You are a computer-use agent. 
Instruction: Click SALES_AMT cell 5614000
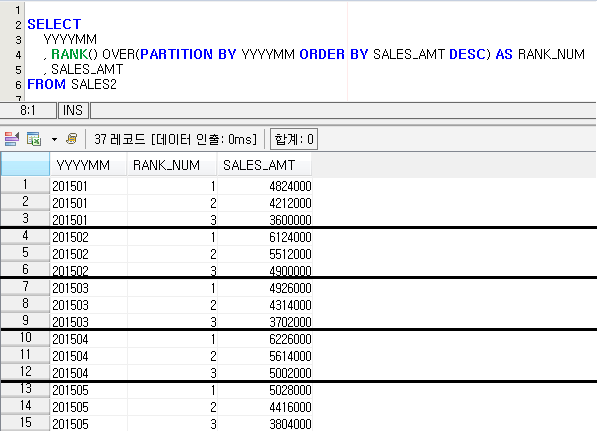pyautogui.click(x=265, y=356)
